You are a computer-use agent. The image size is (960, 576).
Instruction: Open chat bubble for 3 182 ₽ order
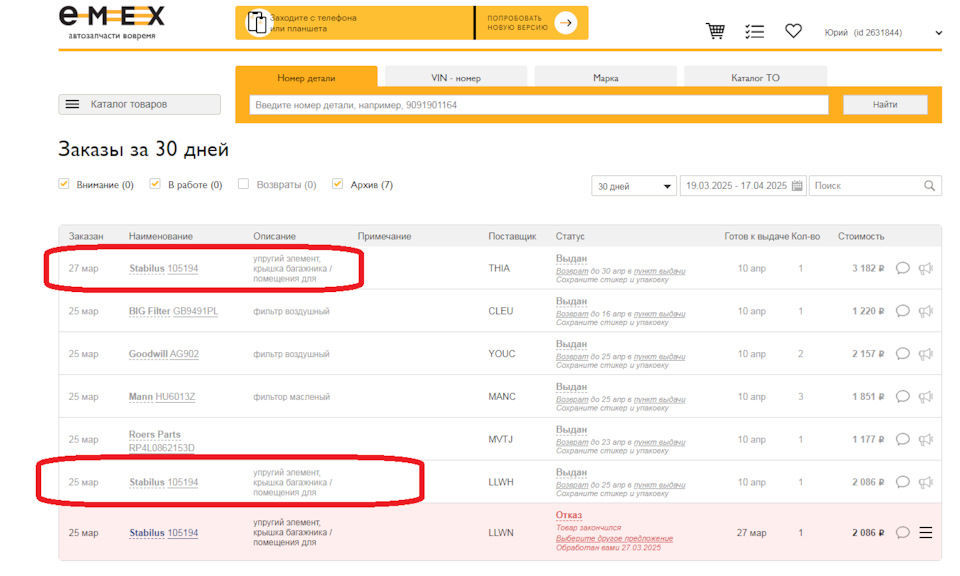[x=902, y=268]
